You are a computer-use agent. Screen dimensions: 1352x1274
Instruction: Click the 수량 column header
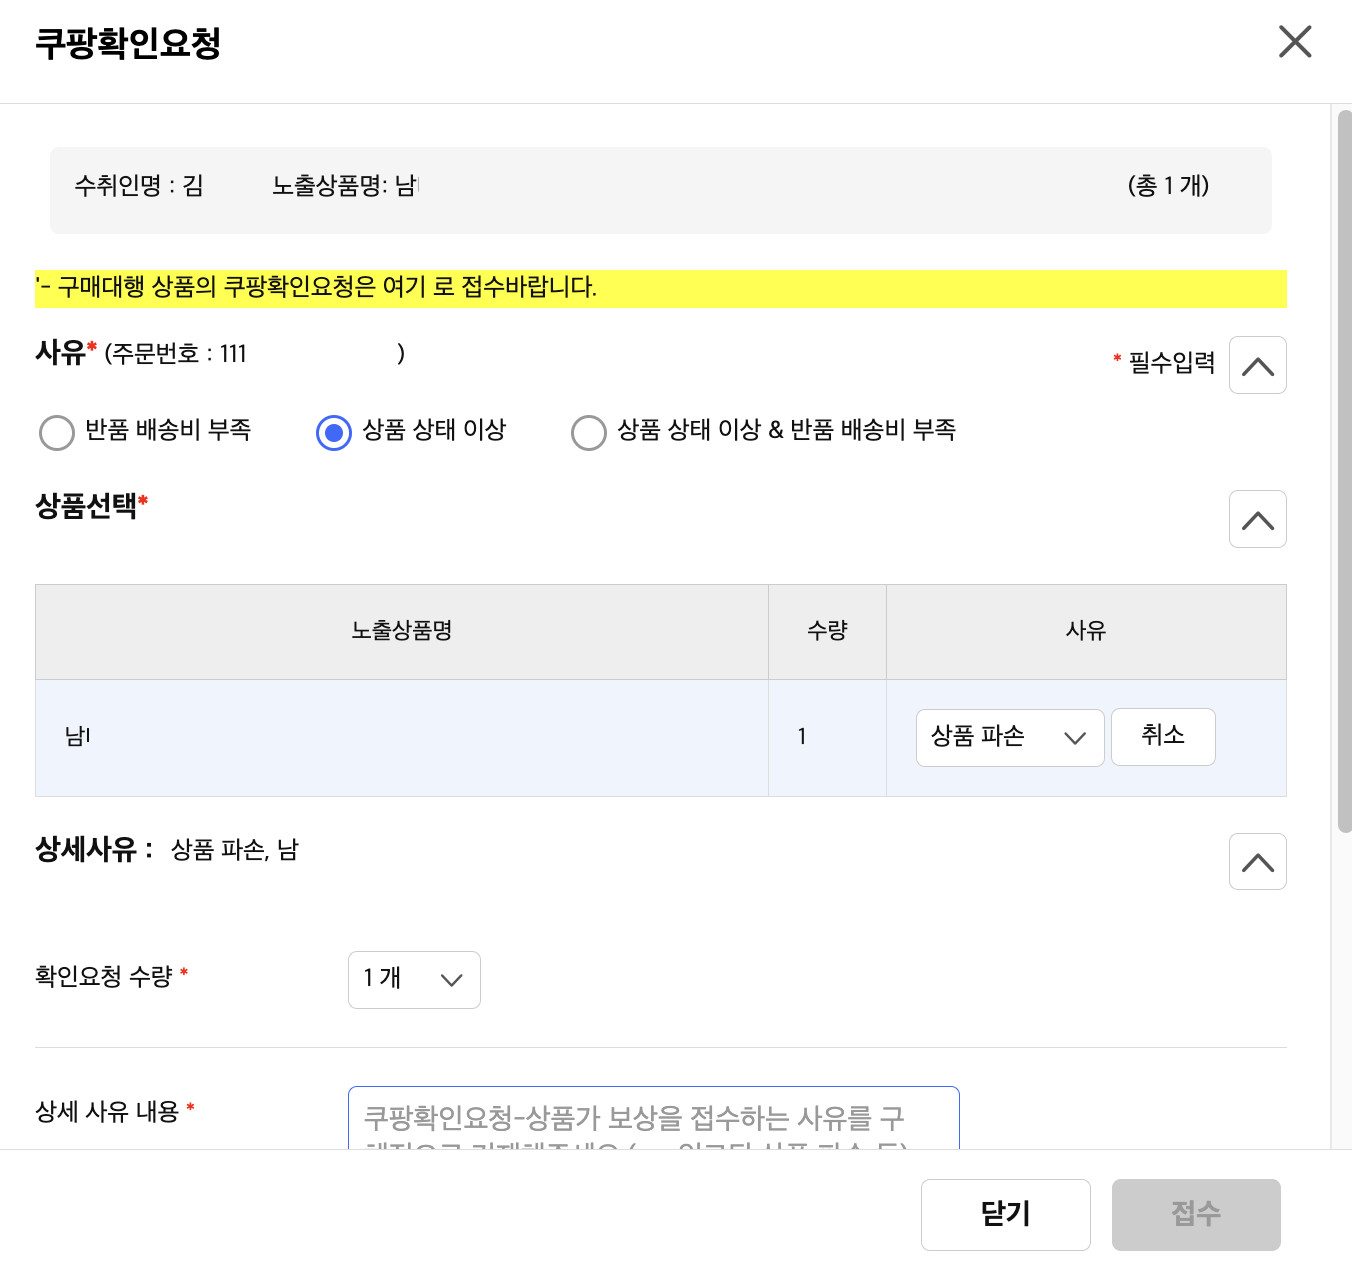(x=827, y=631)
